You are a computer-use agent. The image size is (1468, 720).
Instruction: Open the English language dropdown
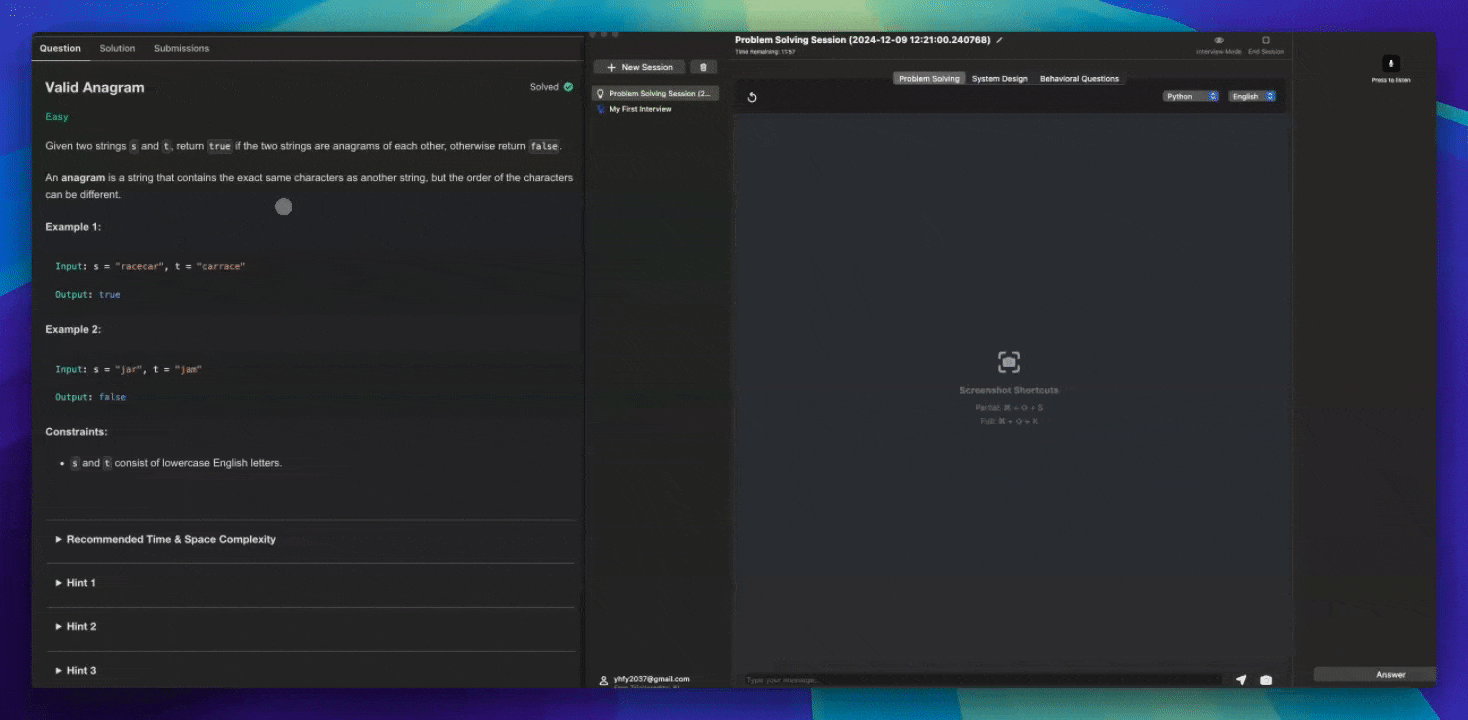[1252, 96]
